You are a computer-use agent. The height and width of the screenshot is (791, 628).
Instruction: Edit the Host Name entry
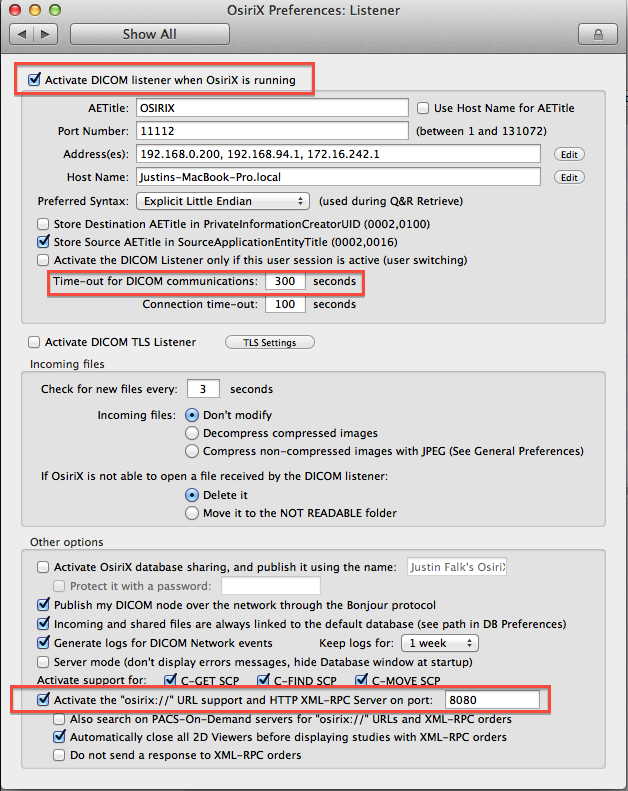tap(569, 178)
